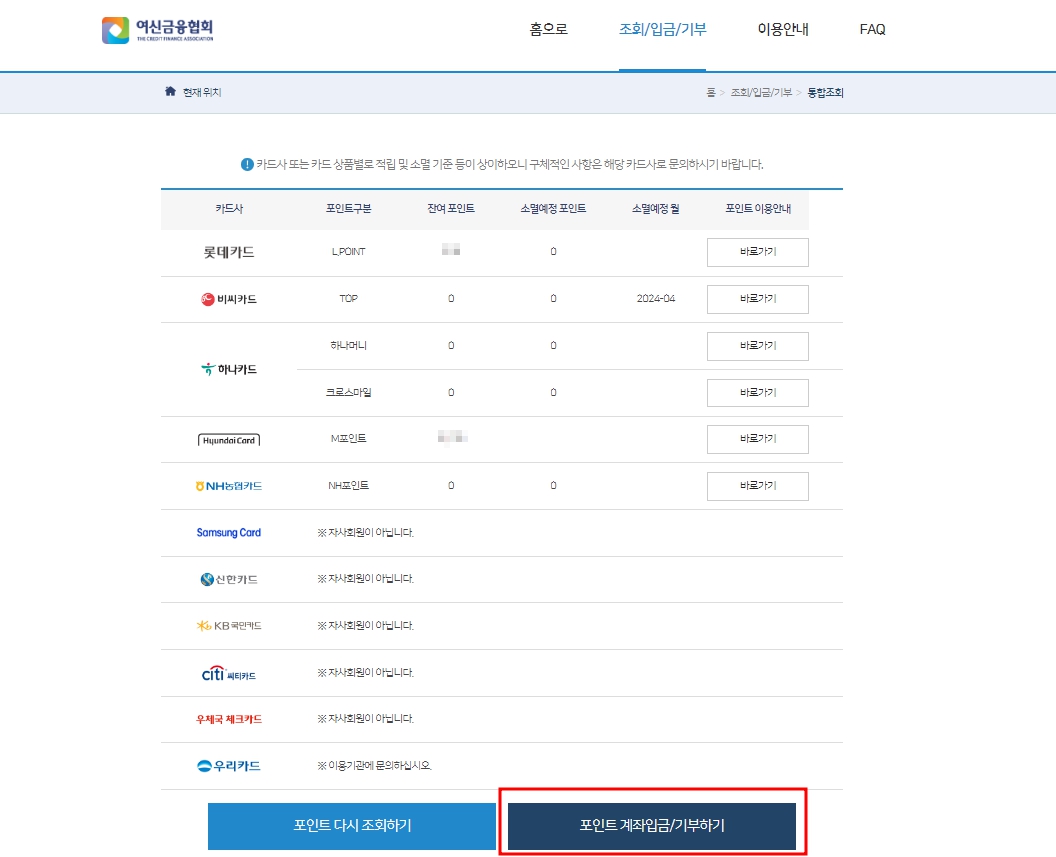Click the citi 씨티카드 logo
The height and width of the screenshot is (857, 1056).
pos(229,673)
